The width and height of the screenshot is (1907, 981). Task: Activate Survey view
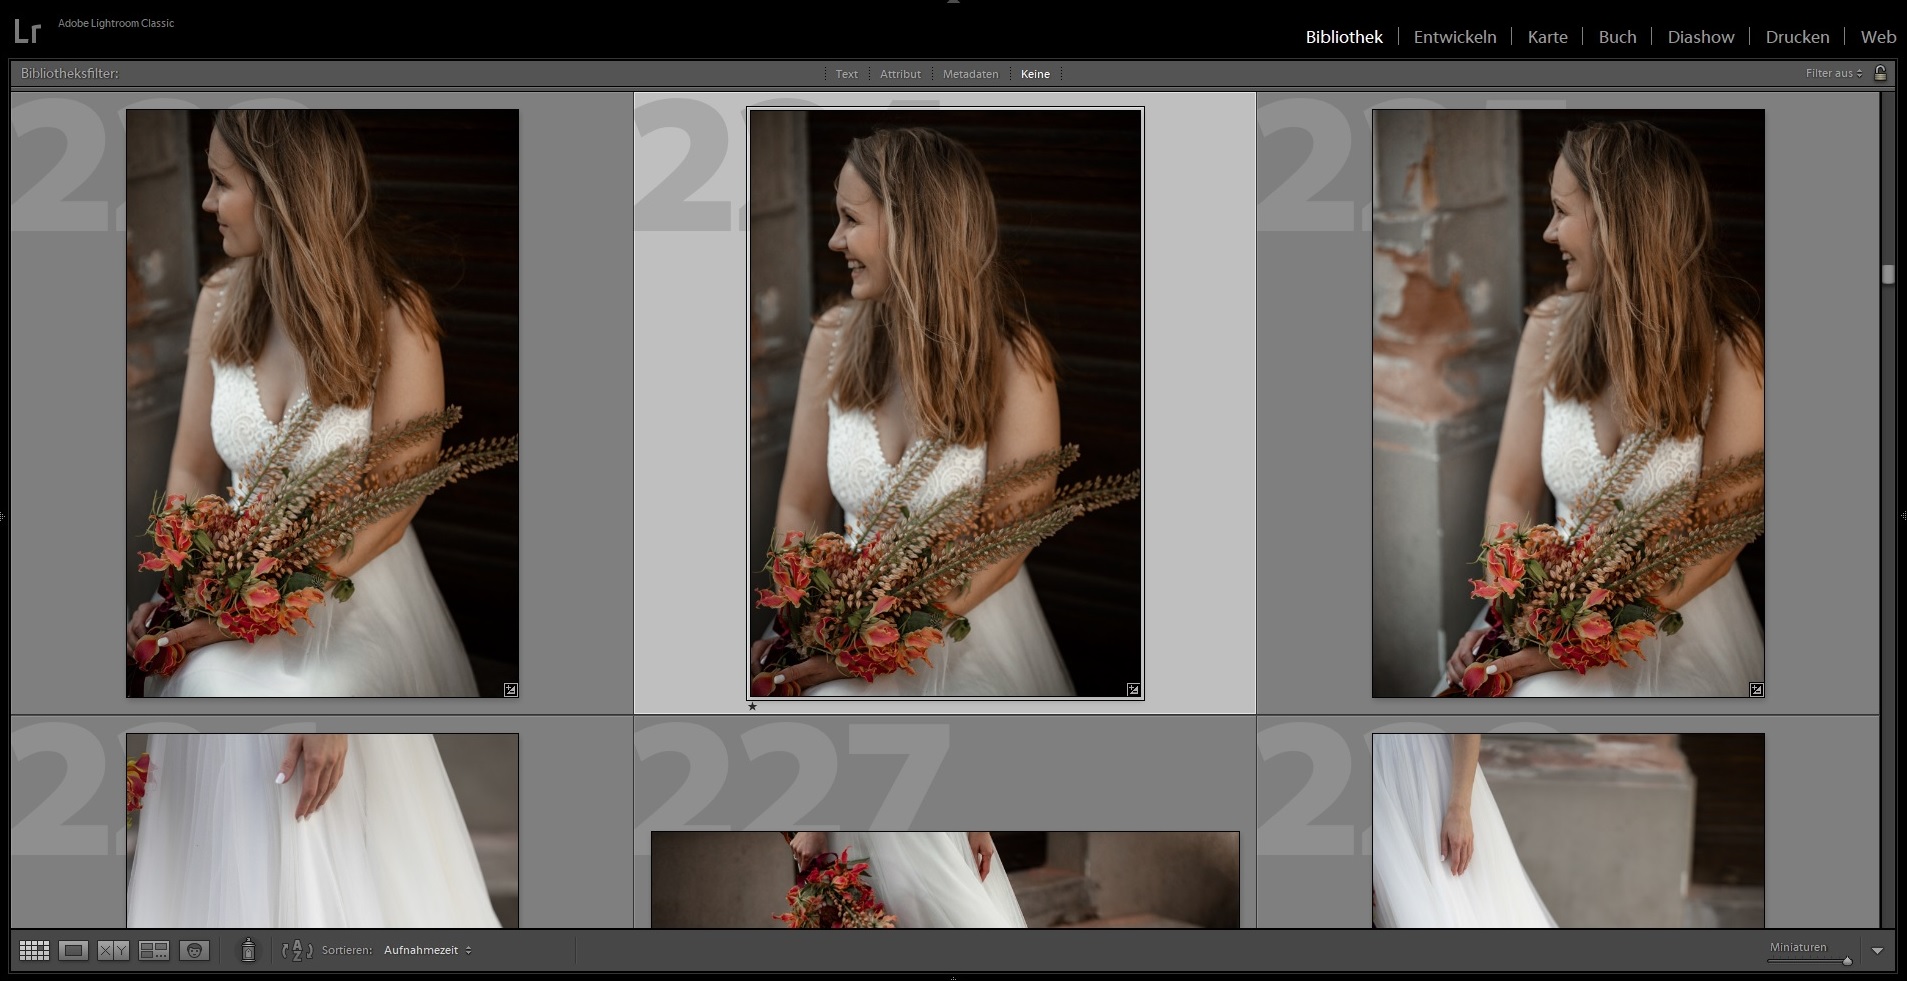[155, 950]
